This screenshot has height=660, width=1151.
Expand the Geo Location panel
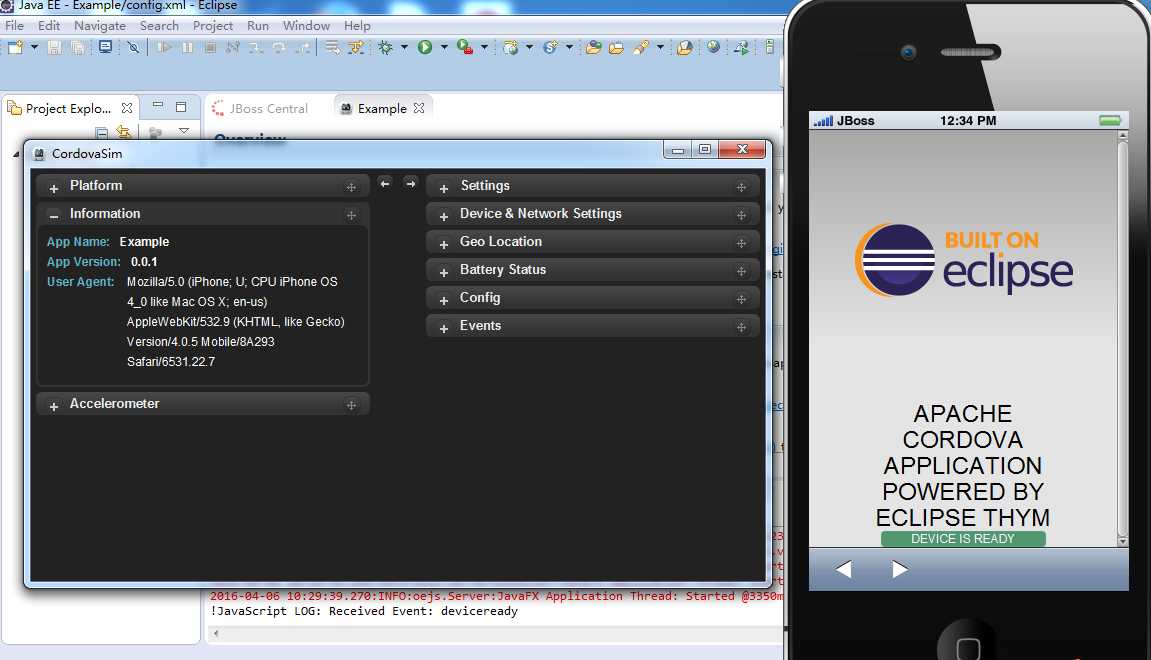(x=443, y=244)
